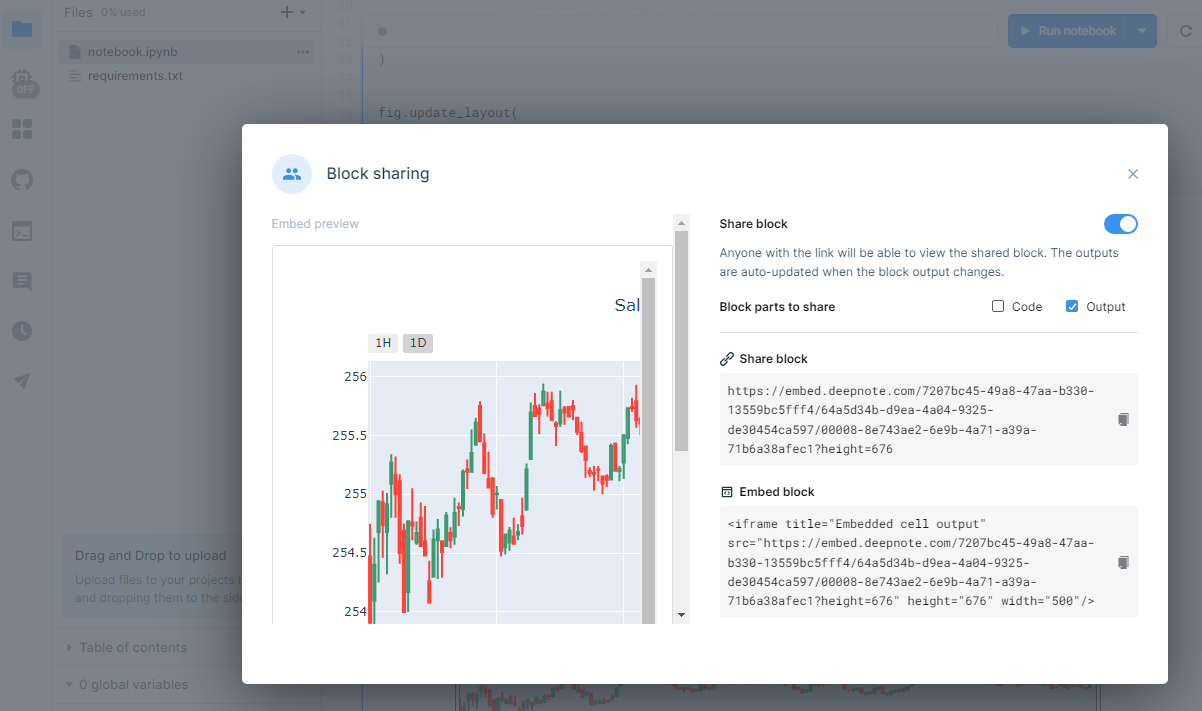This screenshot has height=711, width=1202.
Task: Click the 'Embed preview' label
Action: pyautogui.click(x=315, y=224)
